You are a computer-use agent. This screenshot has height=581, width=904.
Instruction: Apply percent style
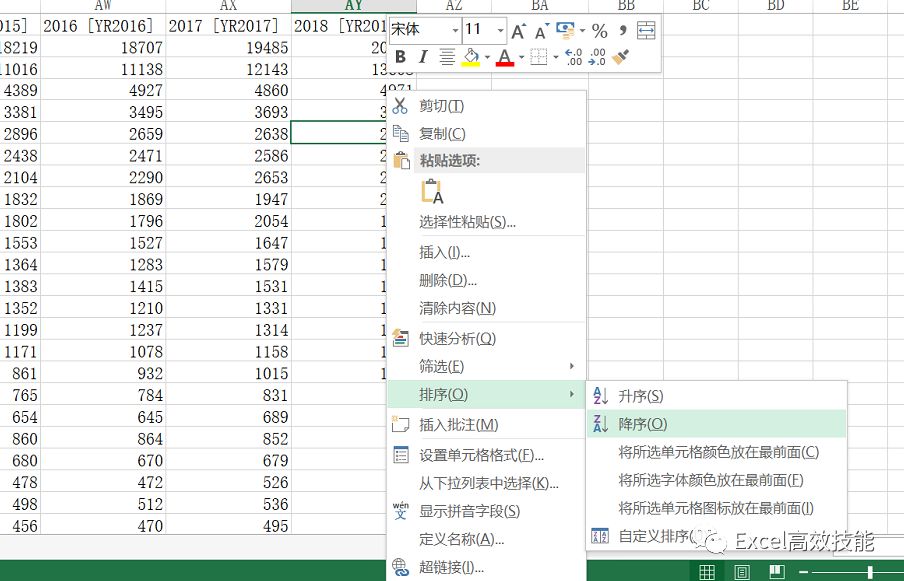(x=600, y=31)
